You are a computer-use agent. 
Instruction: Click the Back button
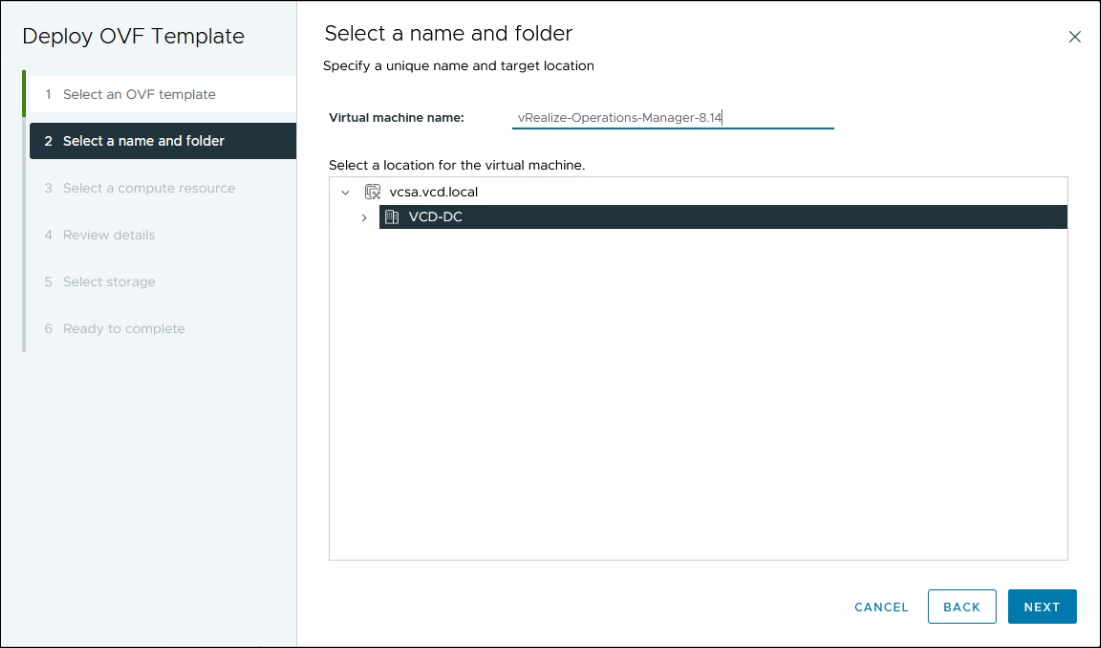[x=962, y=606]
